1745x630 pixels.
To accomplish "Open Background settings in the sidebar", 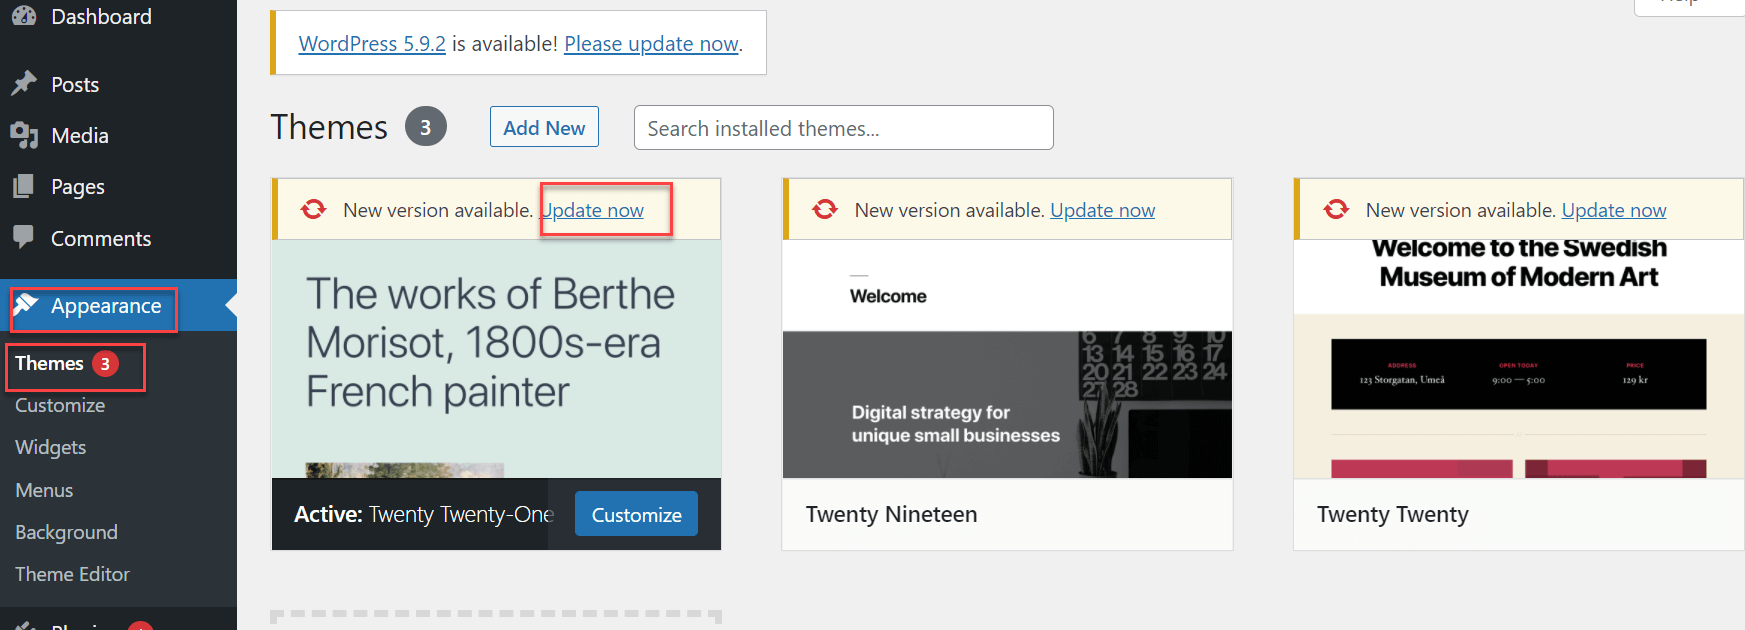I will [x=66, y=532].
